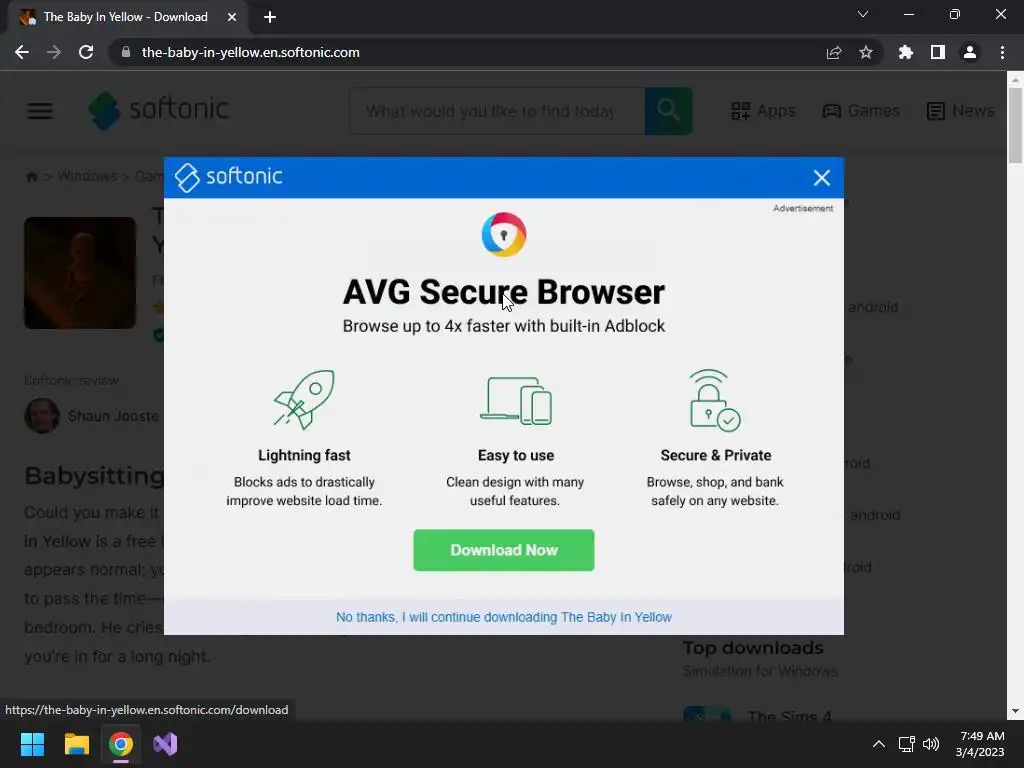1024x768 pixels.
Task: Reload the page with refresh icon
Action: 86,52
